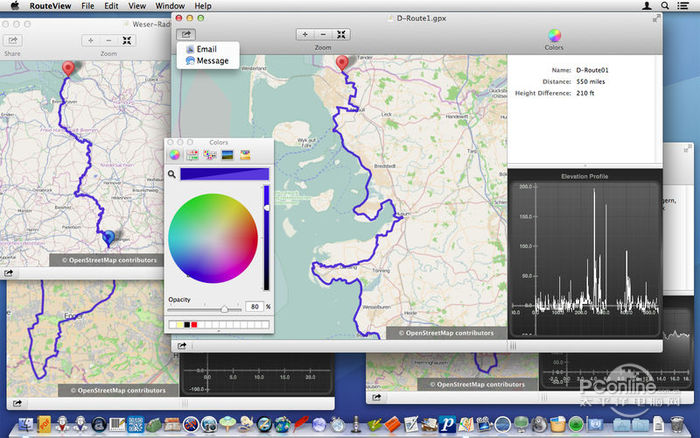This screenshot has width=700, height=438.
Task: Switch to image palettes picker mode
Action: 227,155
